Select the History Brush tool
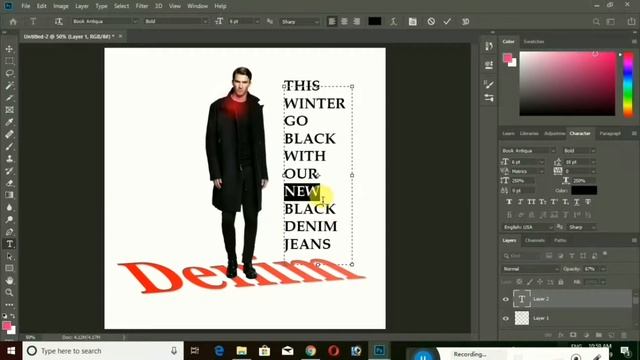 [x=9, y=171]
